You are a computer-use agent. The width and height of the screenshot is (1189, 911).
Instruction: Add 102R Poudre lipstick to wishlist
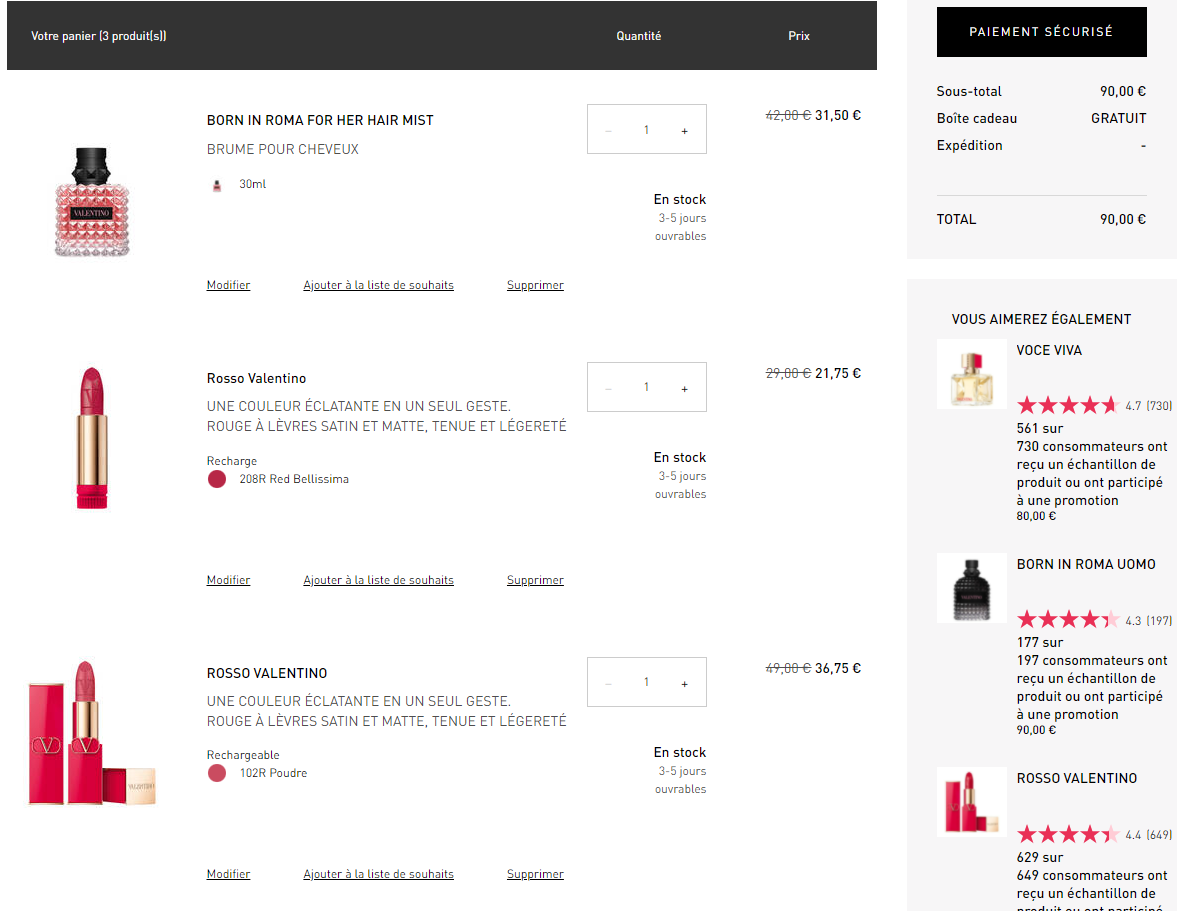coord(378,874)
